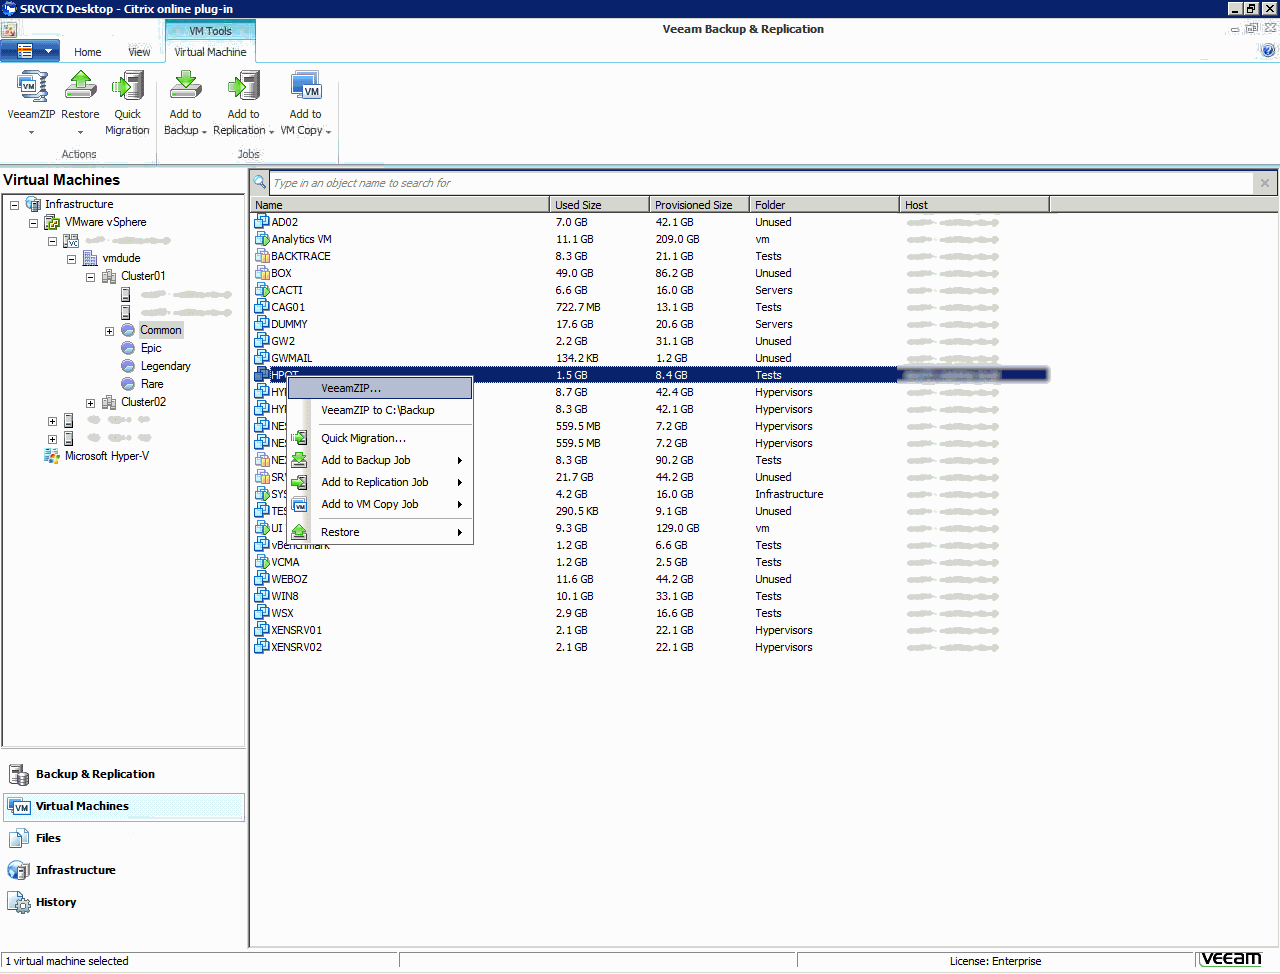1280x974 pixels.
Task: Open Backup & Replication navigation pane
Action: (123, 774)
